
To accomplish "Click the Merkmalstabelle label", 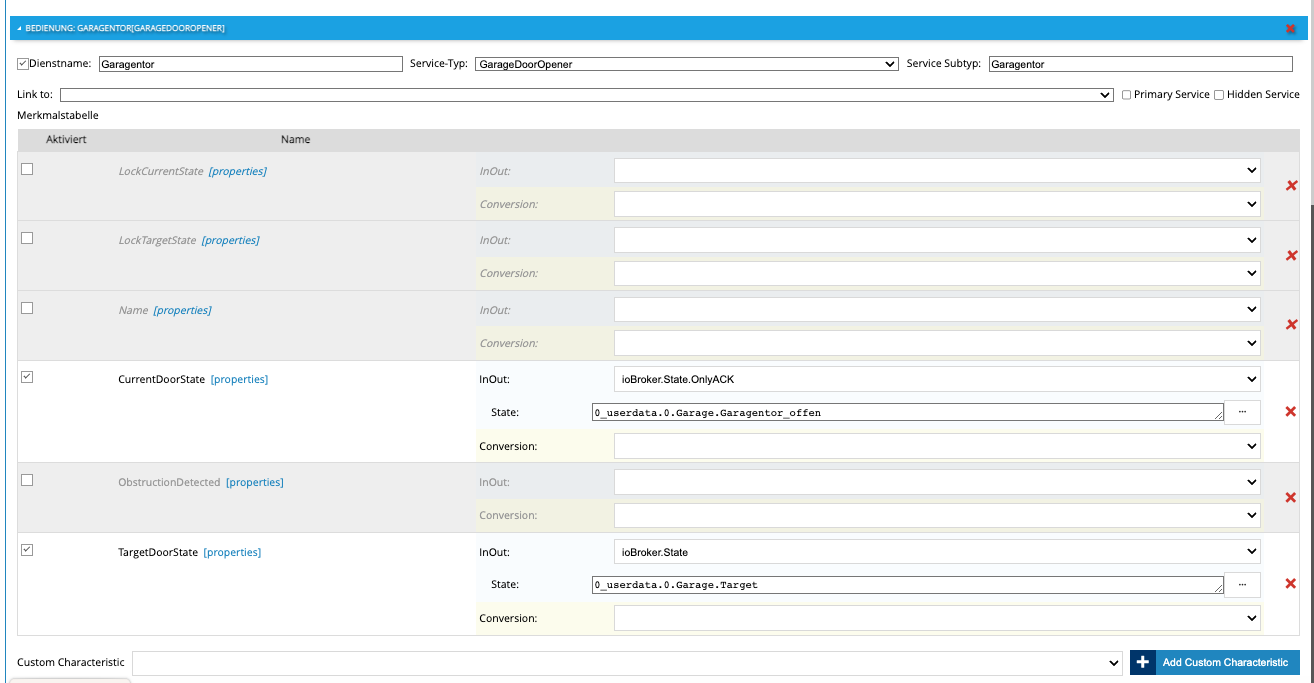I will point(58,115).
